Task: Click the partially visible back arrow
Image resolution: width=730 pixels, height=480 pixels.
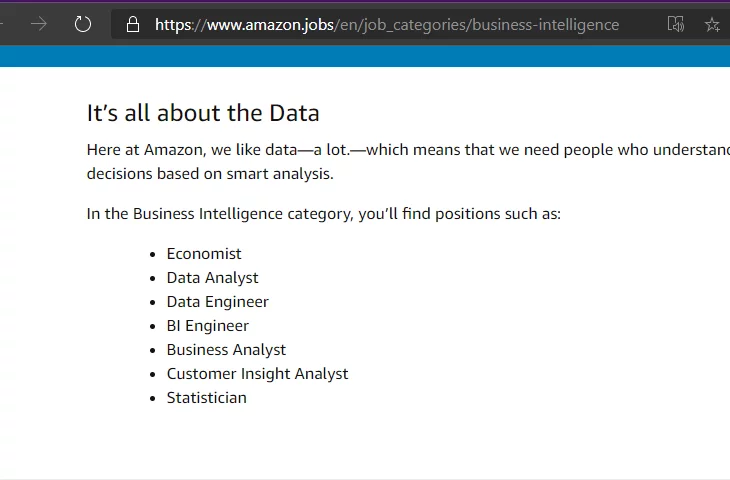Action: [3, 24]
